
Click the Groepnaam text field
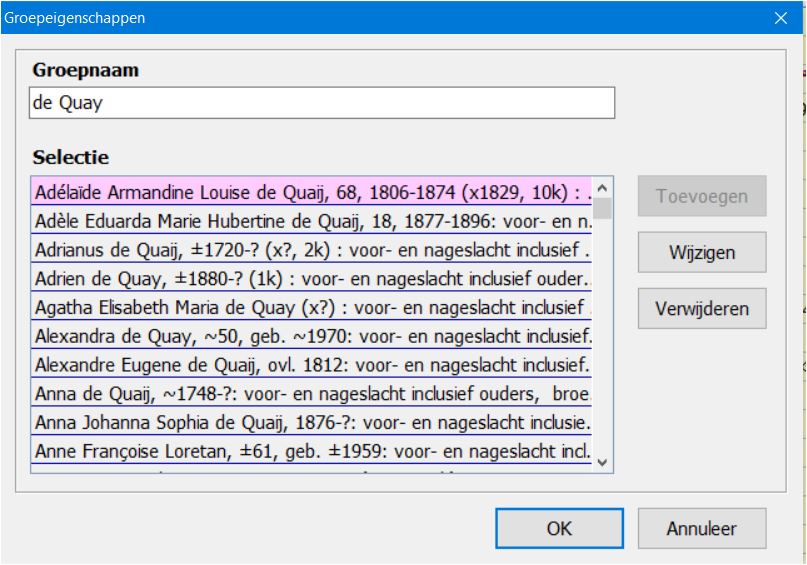click(322, 105)
